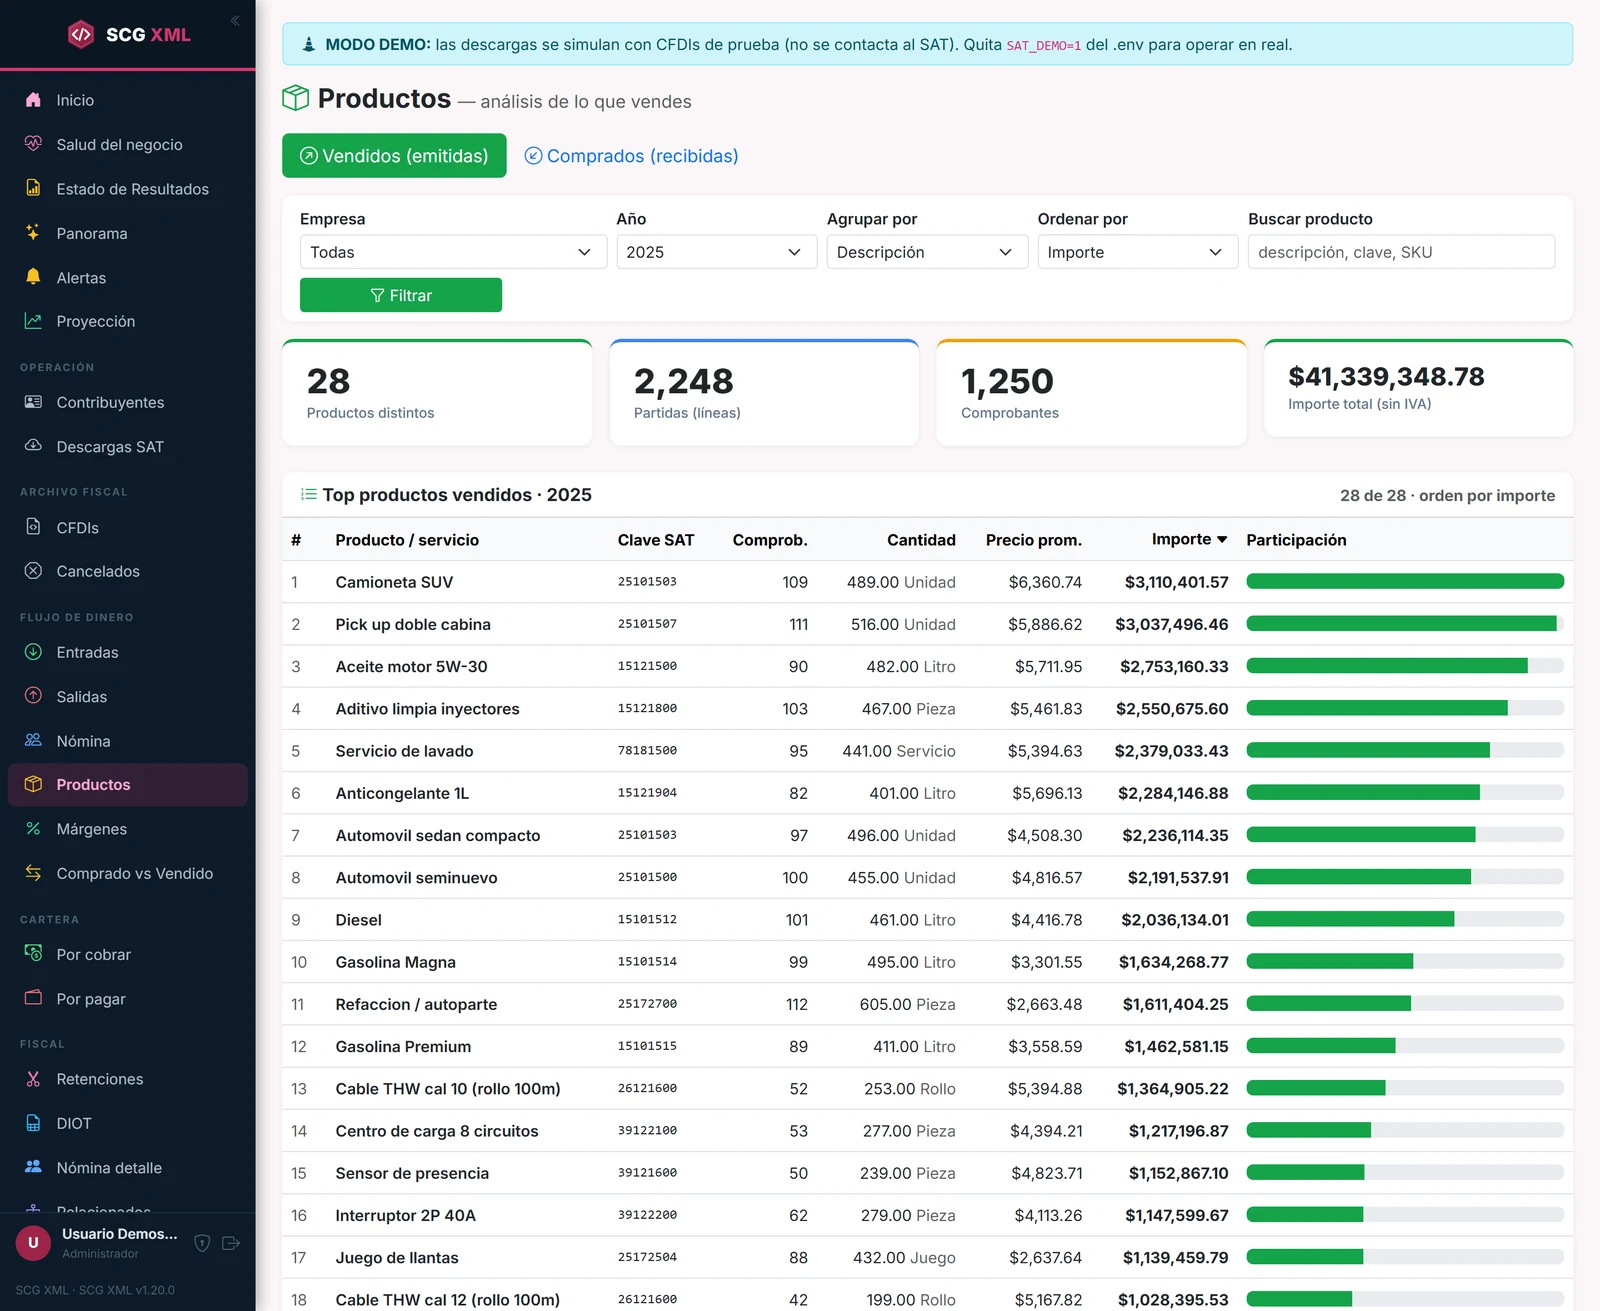Expand the Agrupar por Descripción dropdown

point(927,252)
